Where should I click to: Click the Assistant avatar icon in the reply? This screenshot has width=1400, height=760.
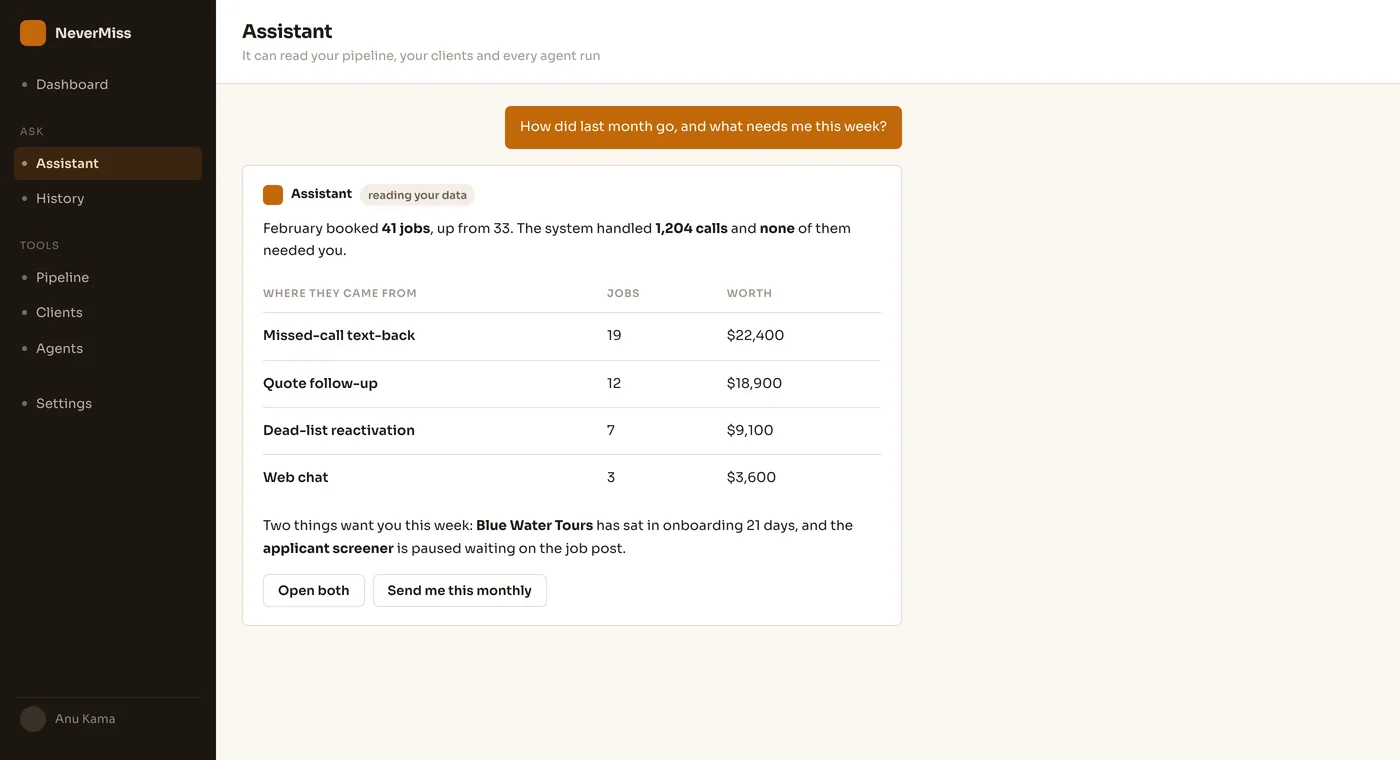tap(273, 194)
